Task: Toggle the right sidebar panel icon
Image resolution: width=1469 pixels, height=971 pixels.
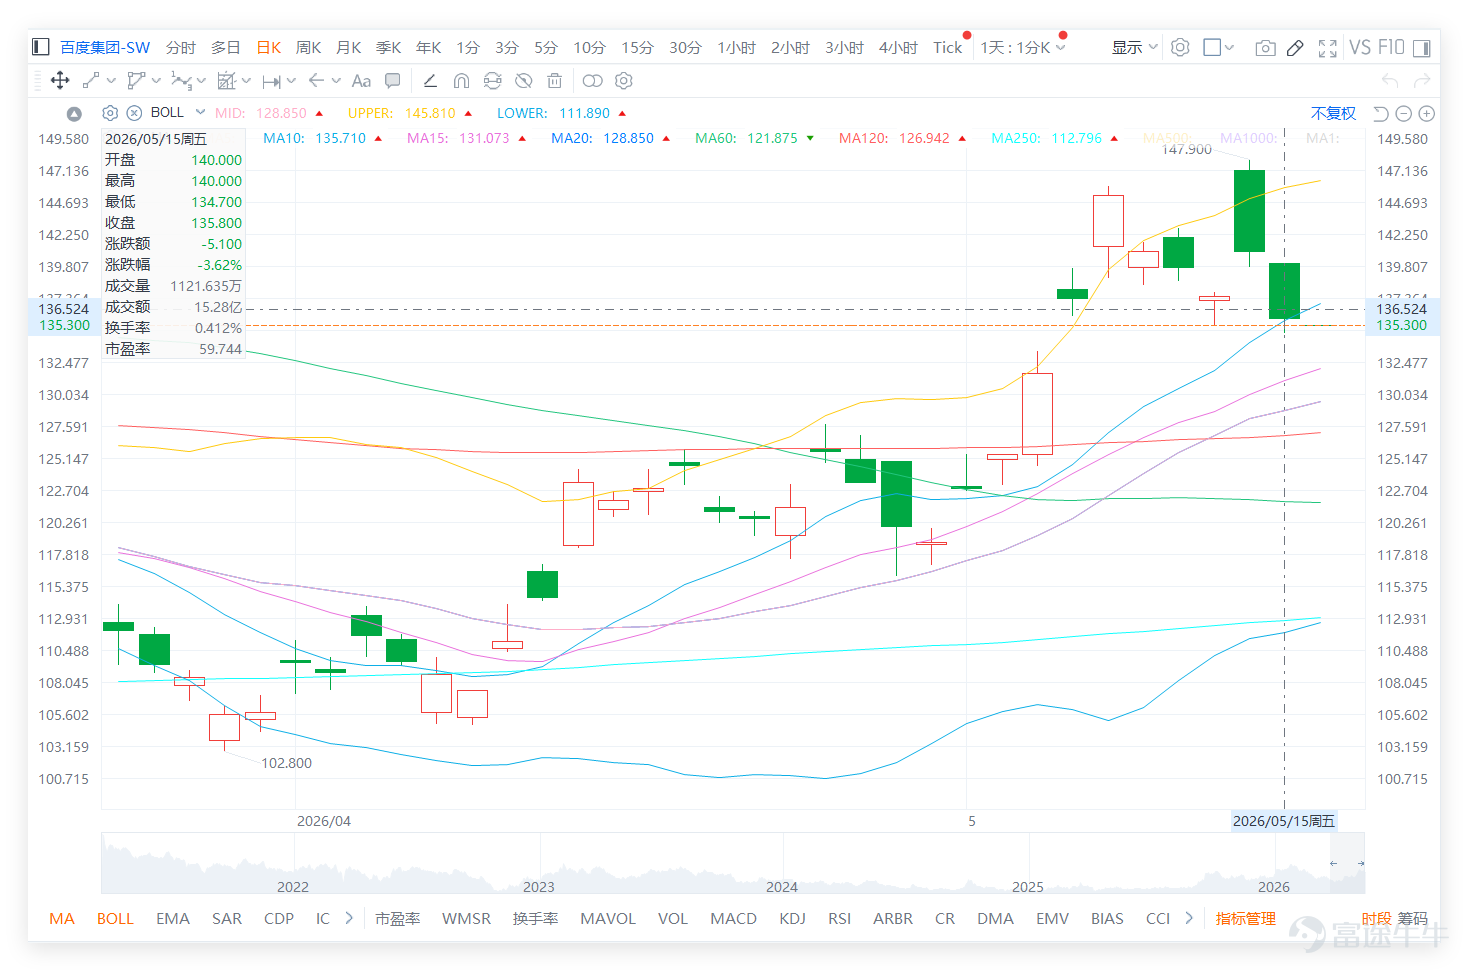Action: (1422, 47)
